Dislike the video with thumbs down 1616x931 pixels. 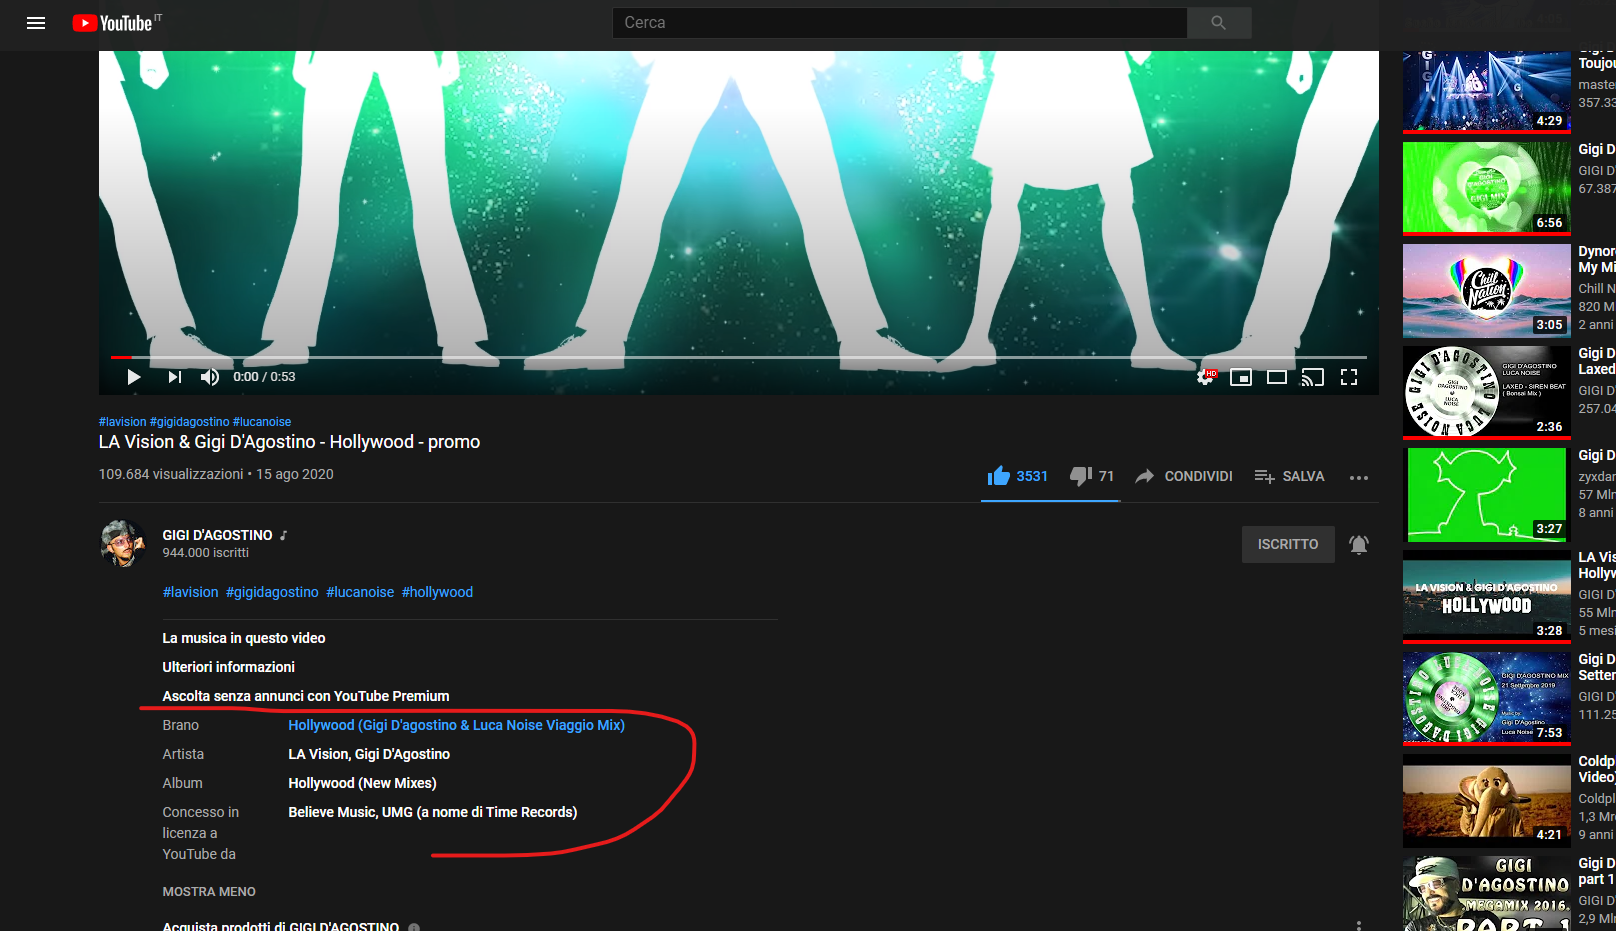click(1080, 476)
